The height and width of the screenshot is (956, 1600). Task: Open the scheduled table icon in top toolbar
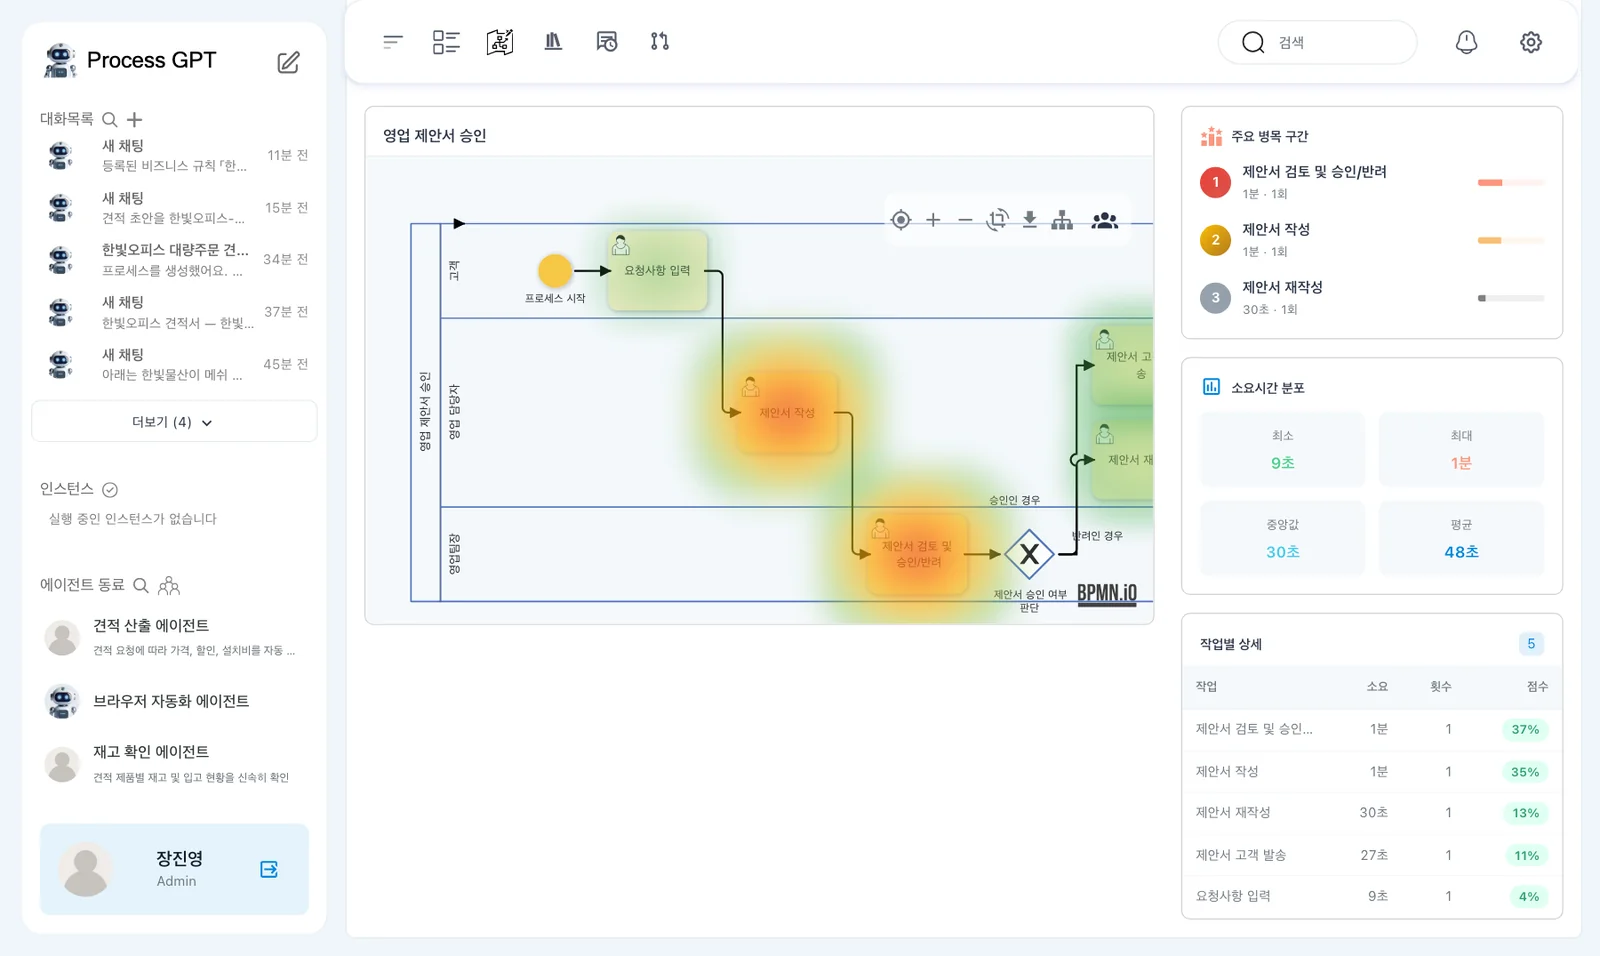click(606, 42)
